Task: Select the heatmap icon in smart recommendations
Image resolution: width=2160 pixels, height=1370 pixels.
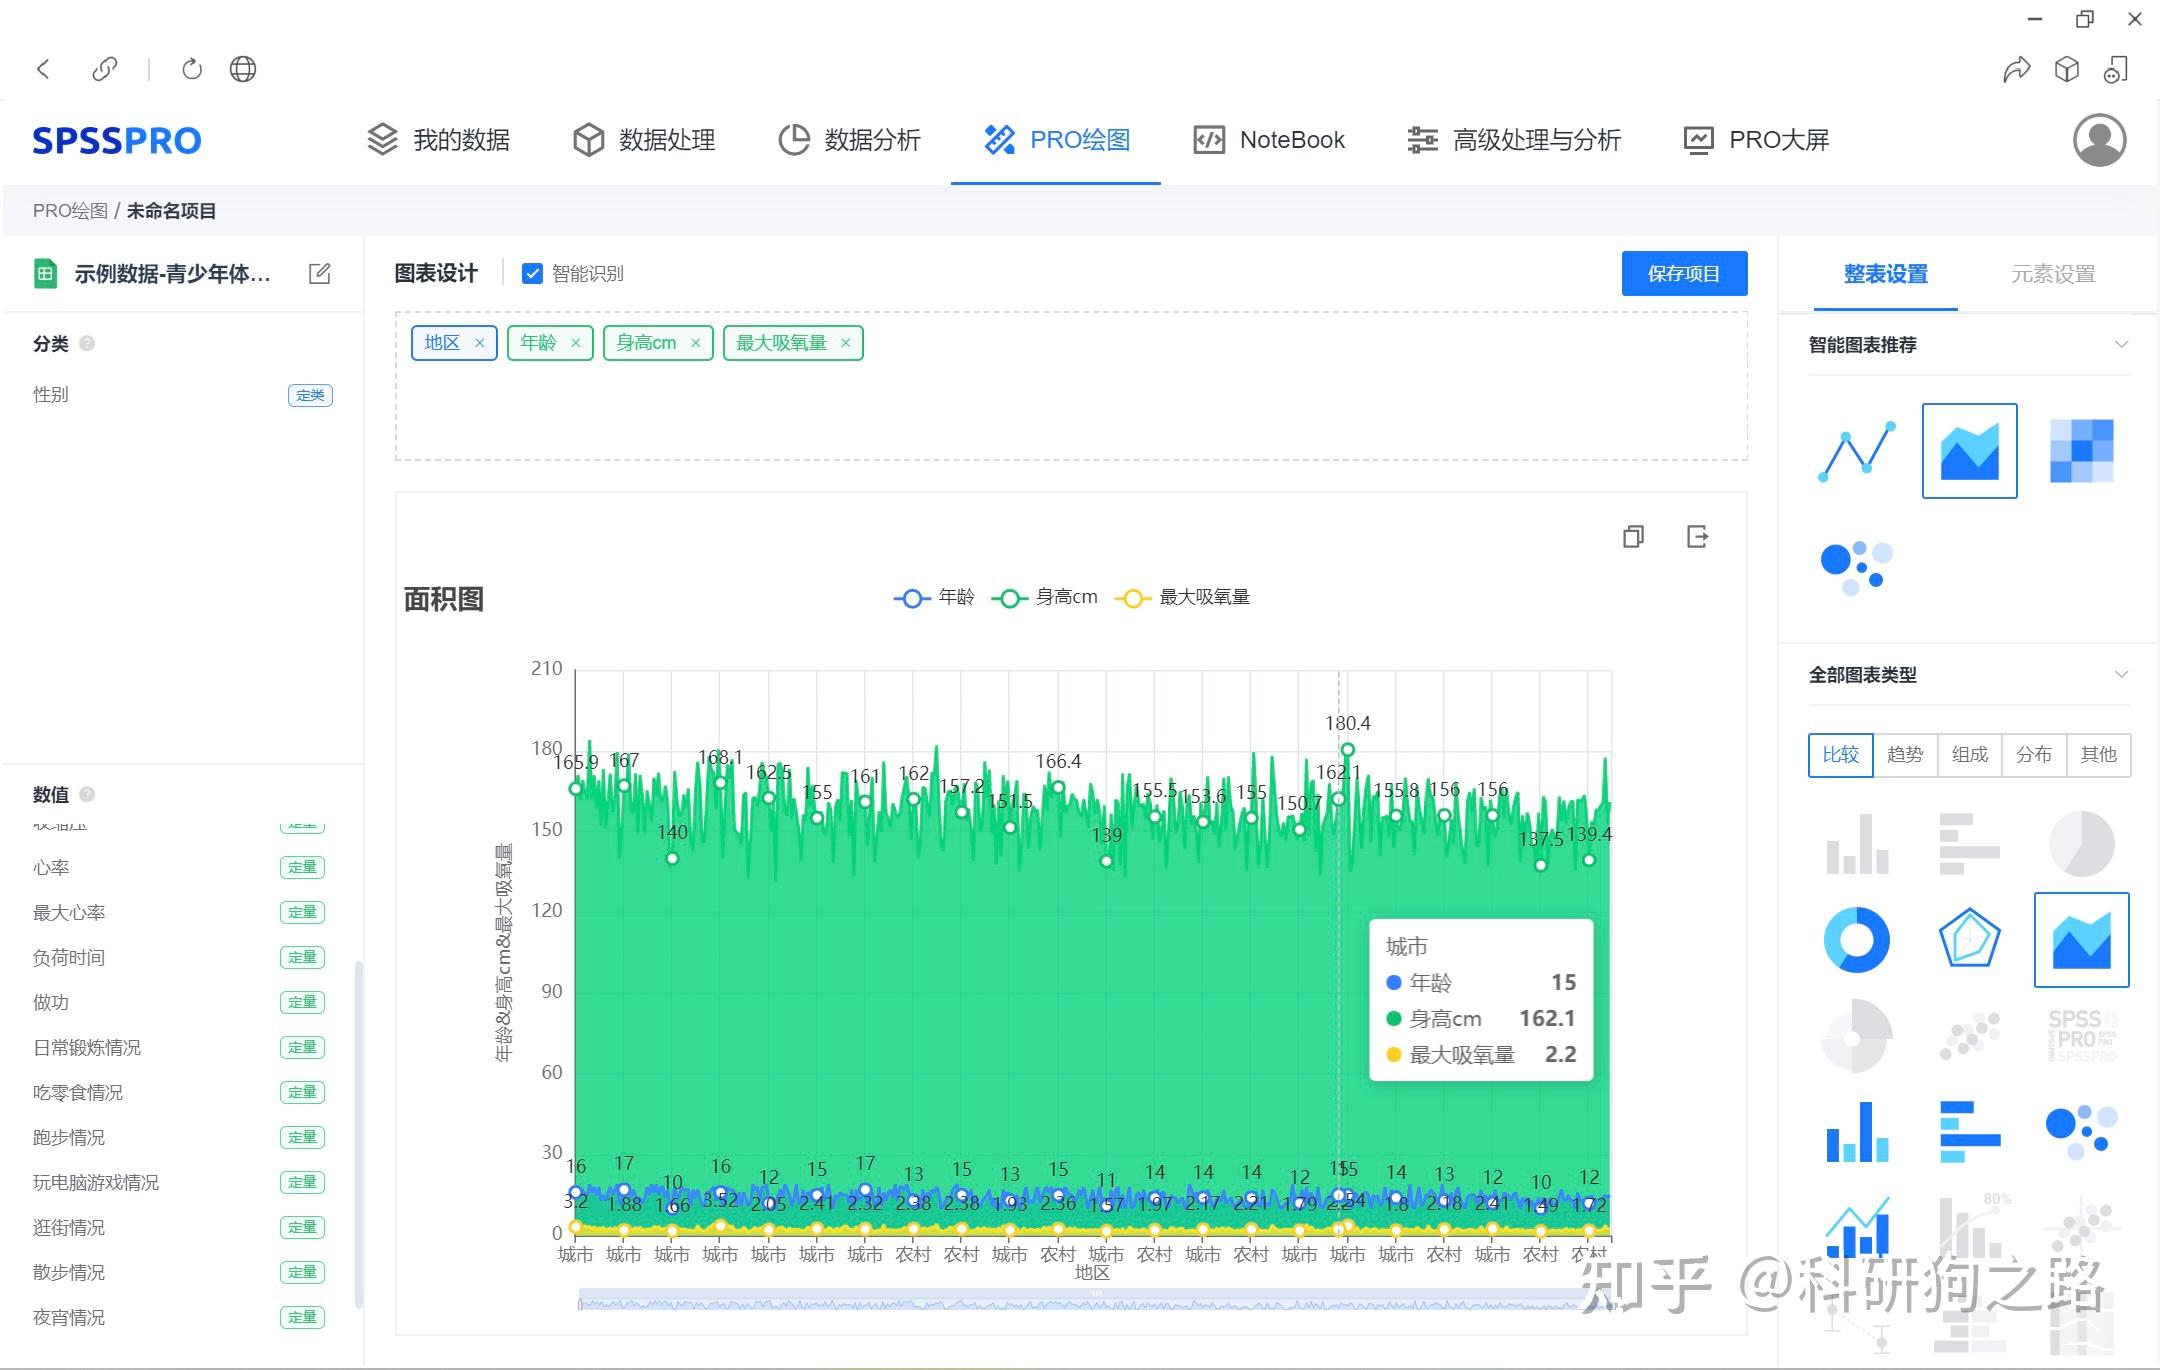Action: pyautogui.click(x=2081, y=451)
